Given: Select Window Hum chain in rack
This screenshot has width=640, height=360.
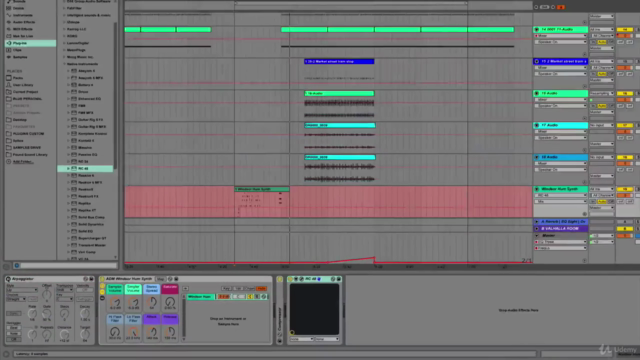Looking at the screenshot, I should [201, 296].
